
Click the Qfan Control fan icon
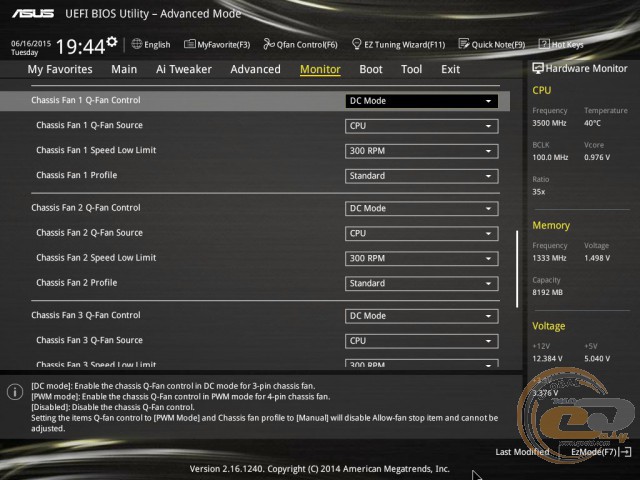(269, 44)
